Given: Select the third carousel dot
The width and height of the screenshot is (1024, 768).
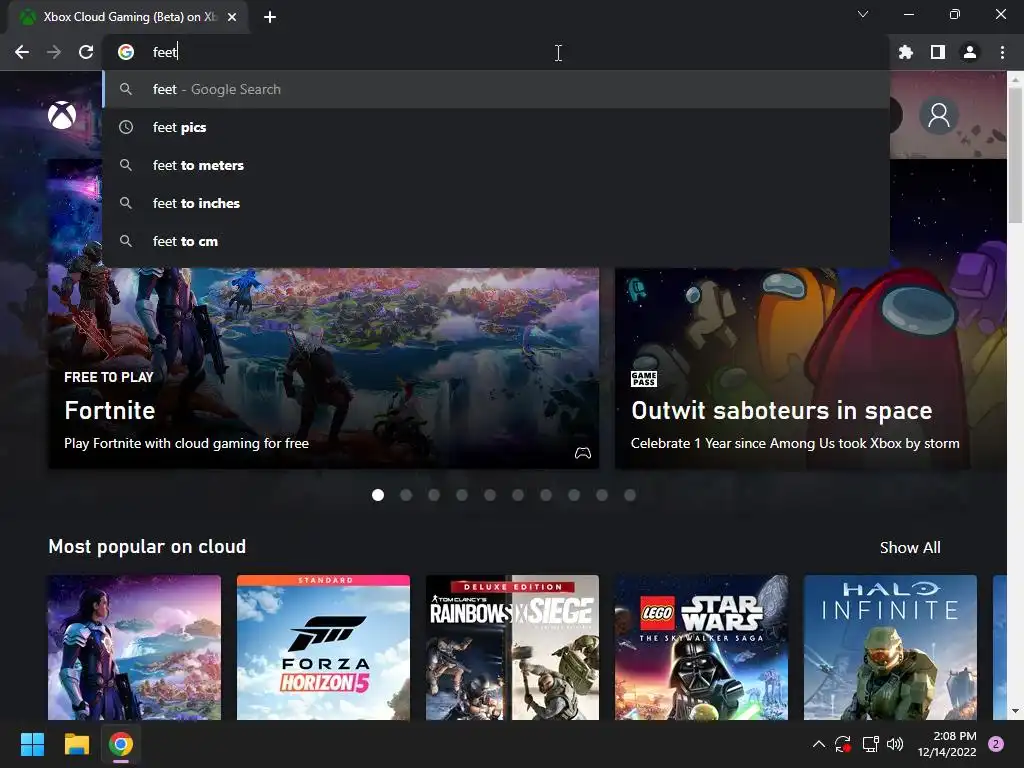Looking at the screenshot, I should [x=434, y=495].
